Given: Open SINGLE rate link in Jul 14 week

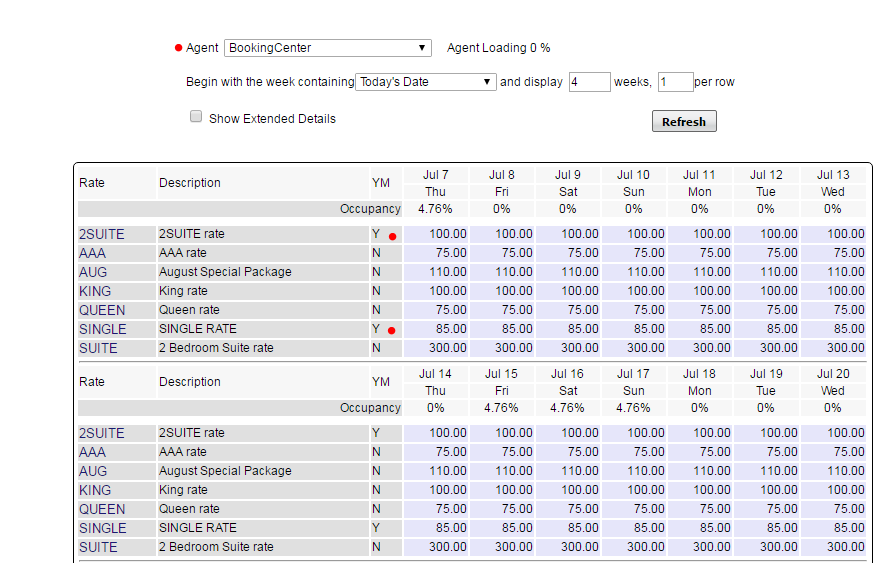Looking at the screenshot, I should (102, 528).
